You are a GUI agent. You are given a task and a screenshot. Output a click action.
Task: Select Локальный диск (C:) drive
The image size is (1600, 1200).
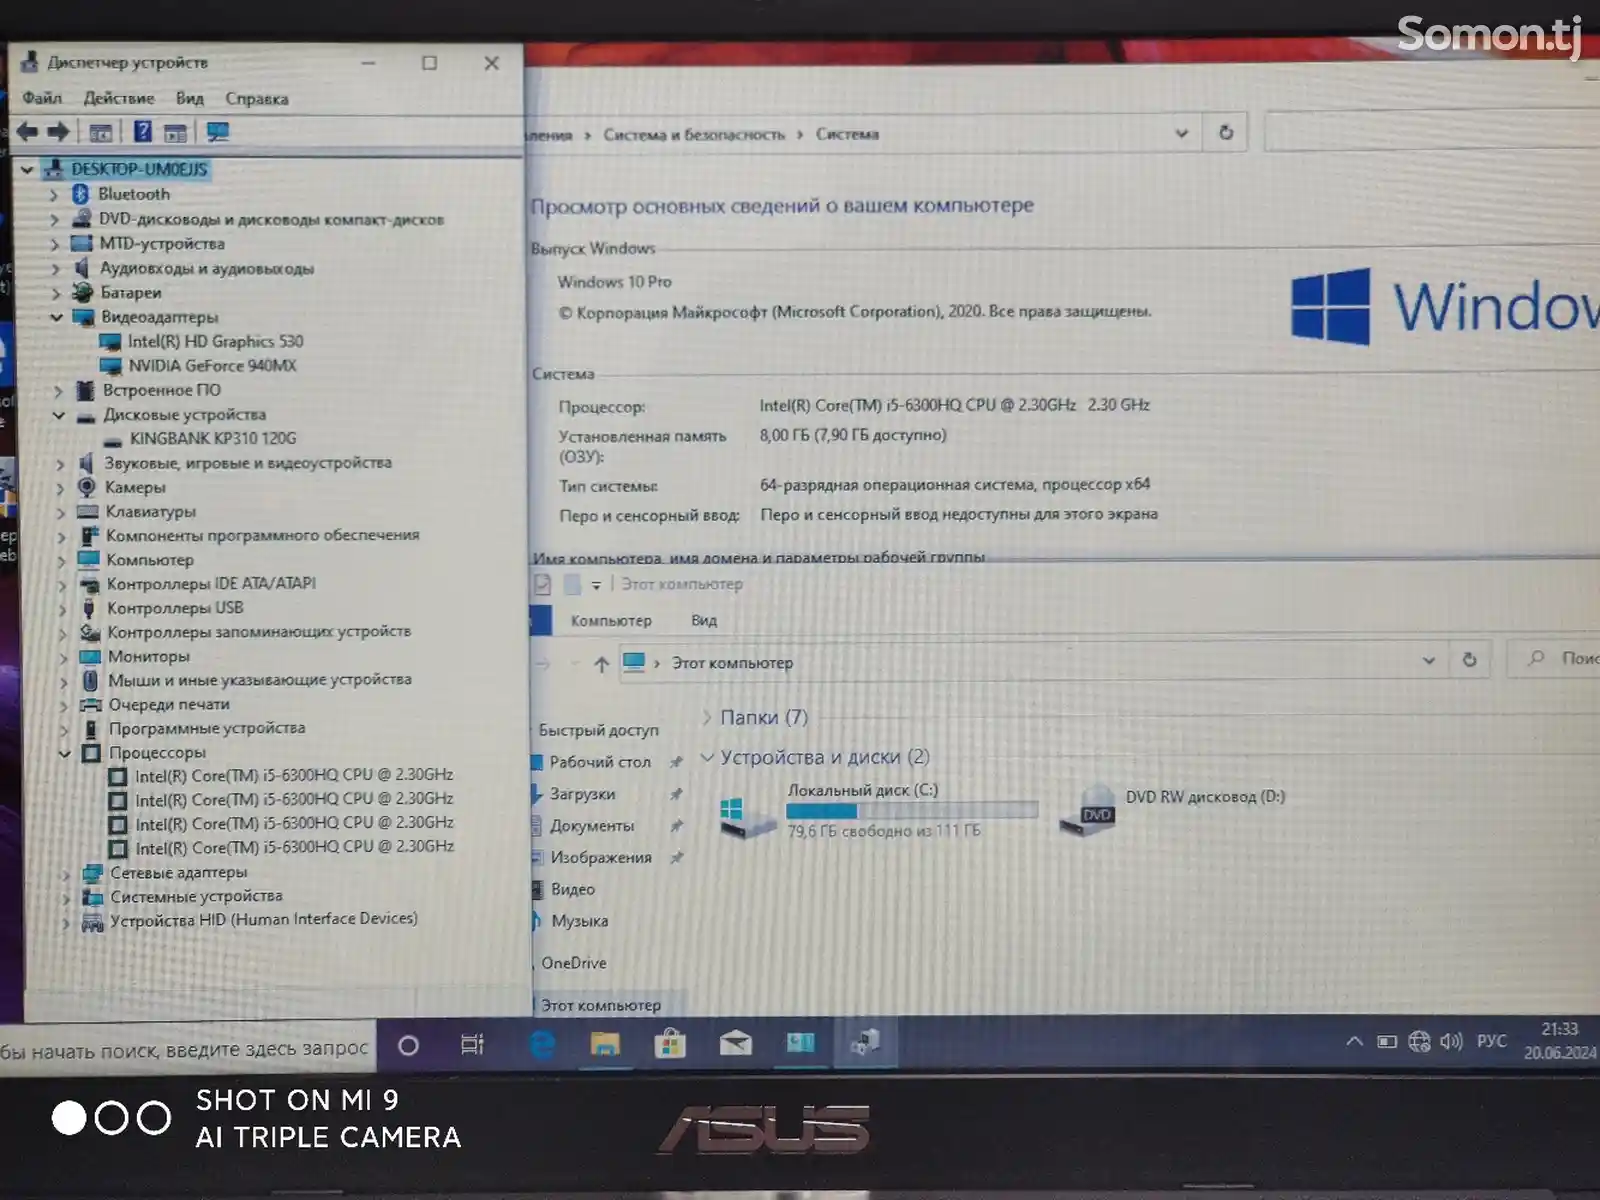(880, 810)
